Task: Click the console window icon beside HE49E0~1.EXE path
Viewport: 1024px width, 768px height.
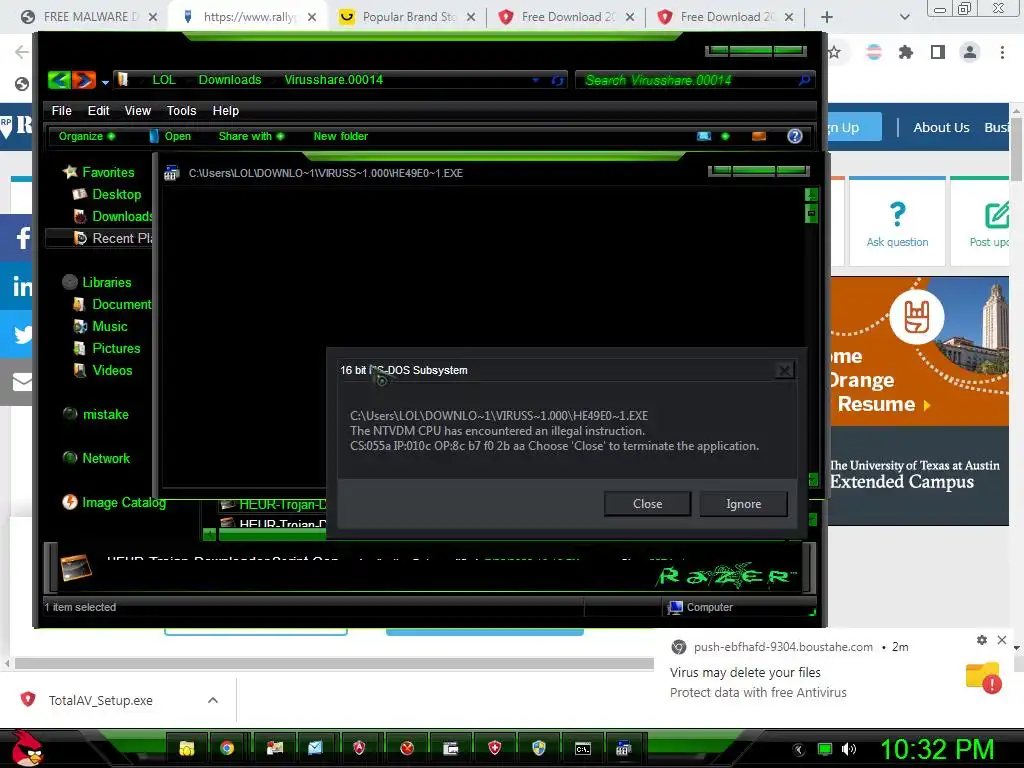Action: 172,173
